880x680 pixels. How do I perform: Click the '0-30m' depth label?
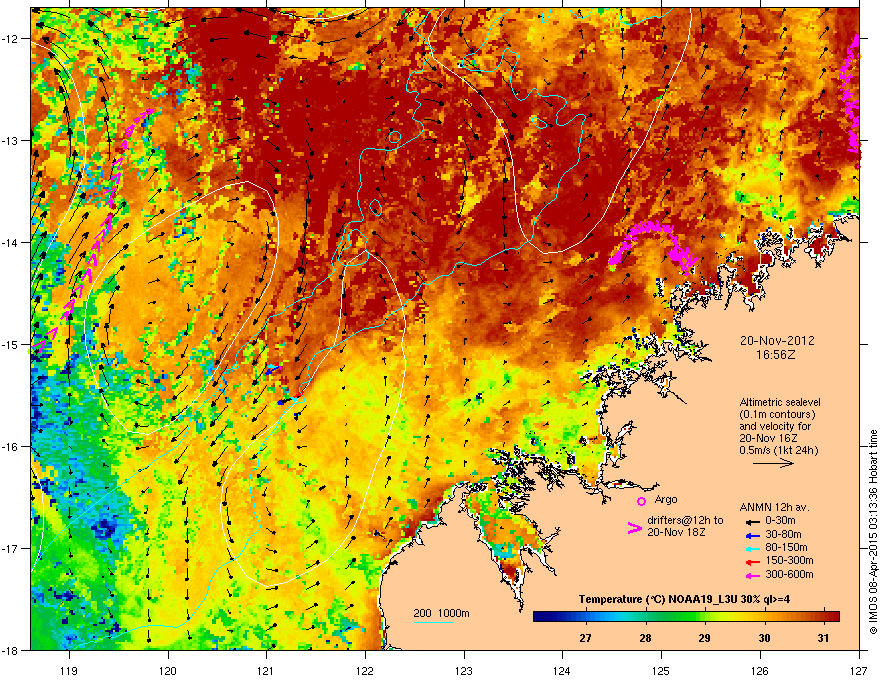coord(780,521)
